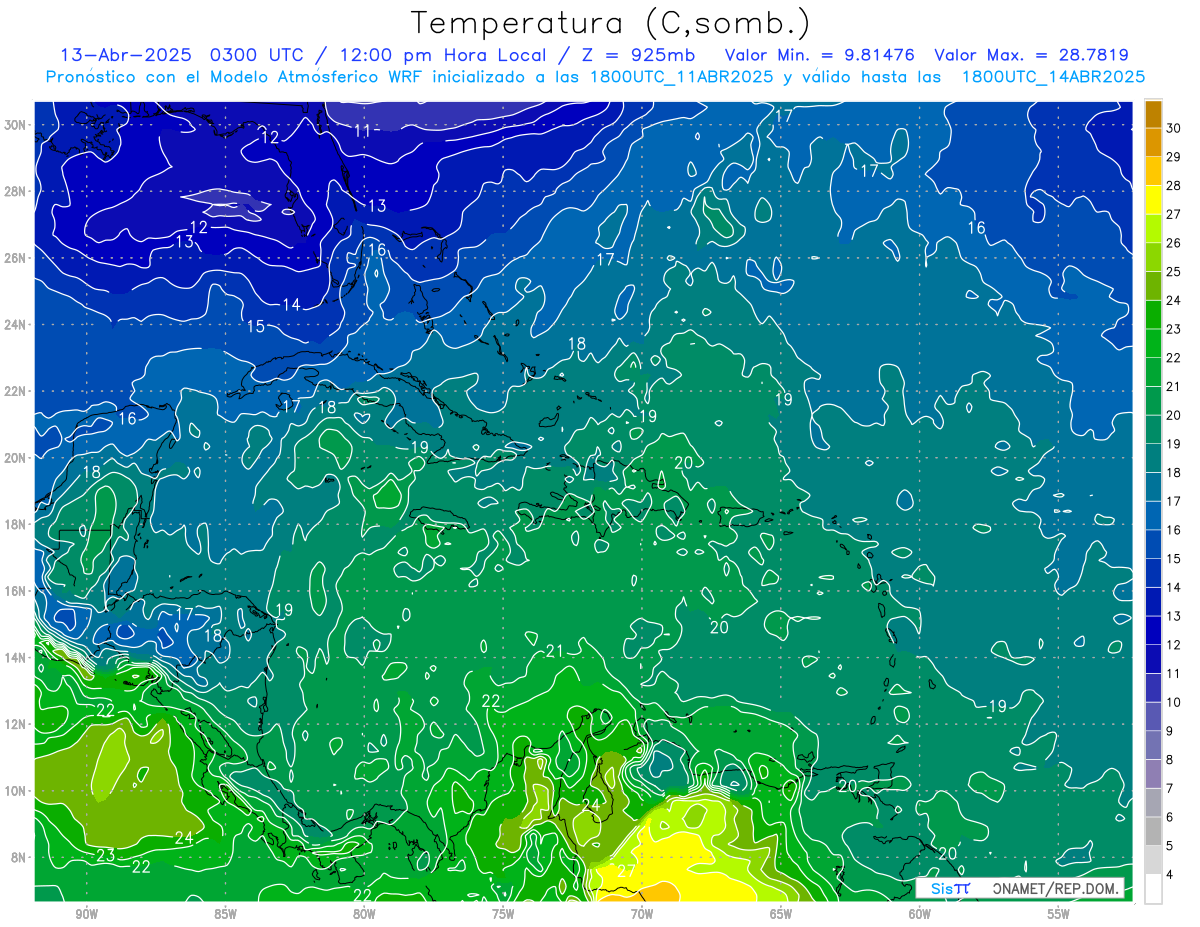Viewport: 1200px width, 927px height.
Task: Click the 12N latitude axis label
Action: [x=17, y=724]
